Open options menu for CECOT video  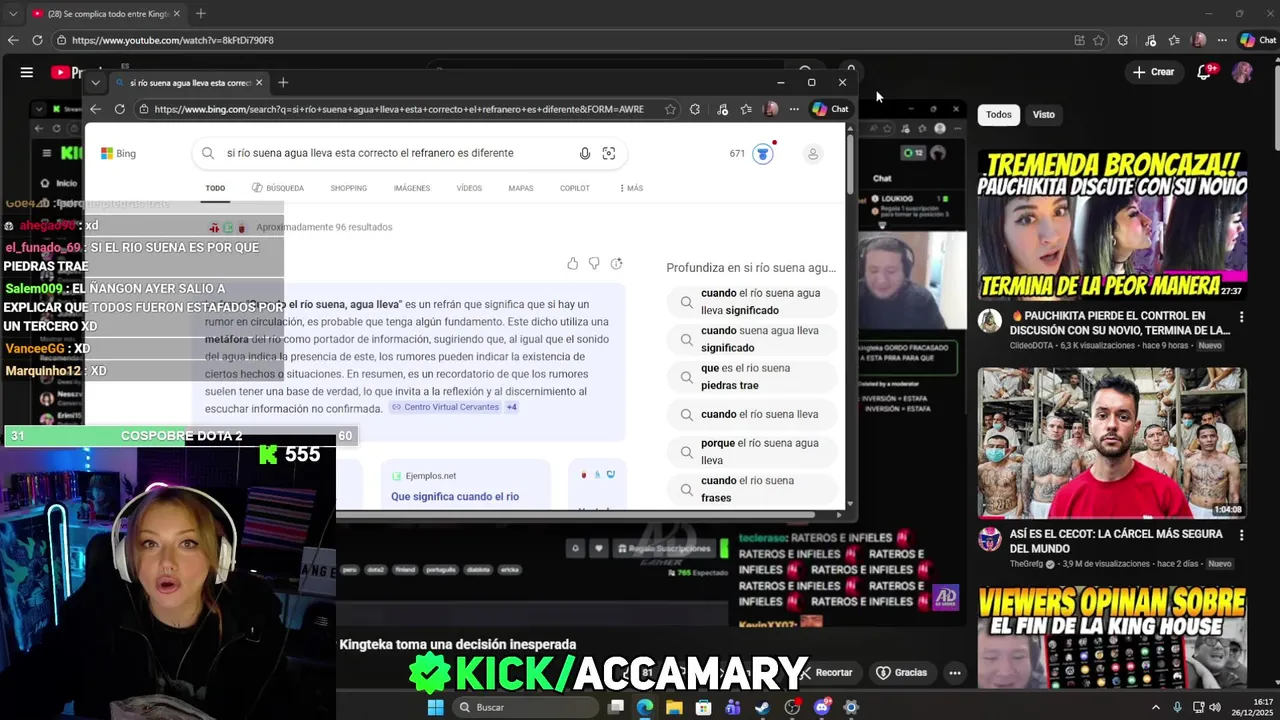(1241, 535)
